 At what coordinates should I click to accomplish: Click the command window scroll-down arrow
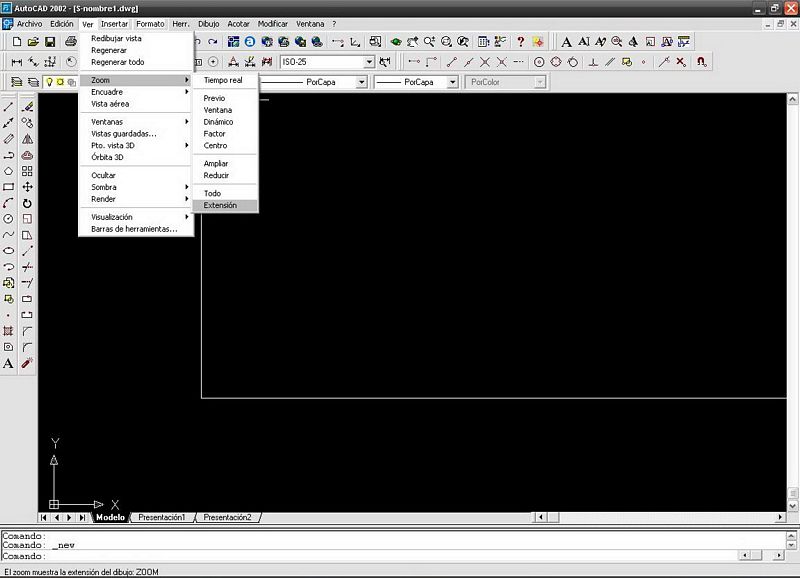(791, 545)
